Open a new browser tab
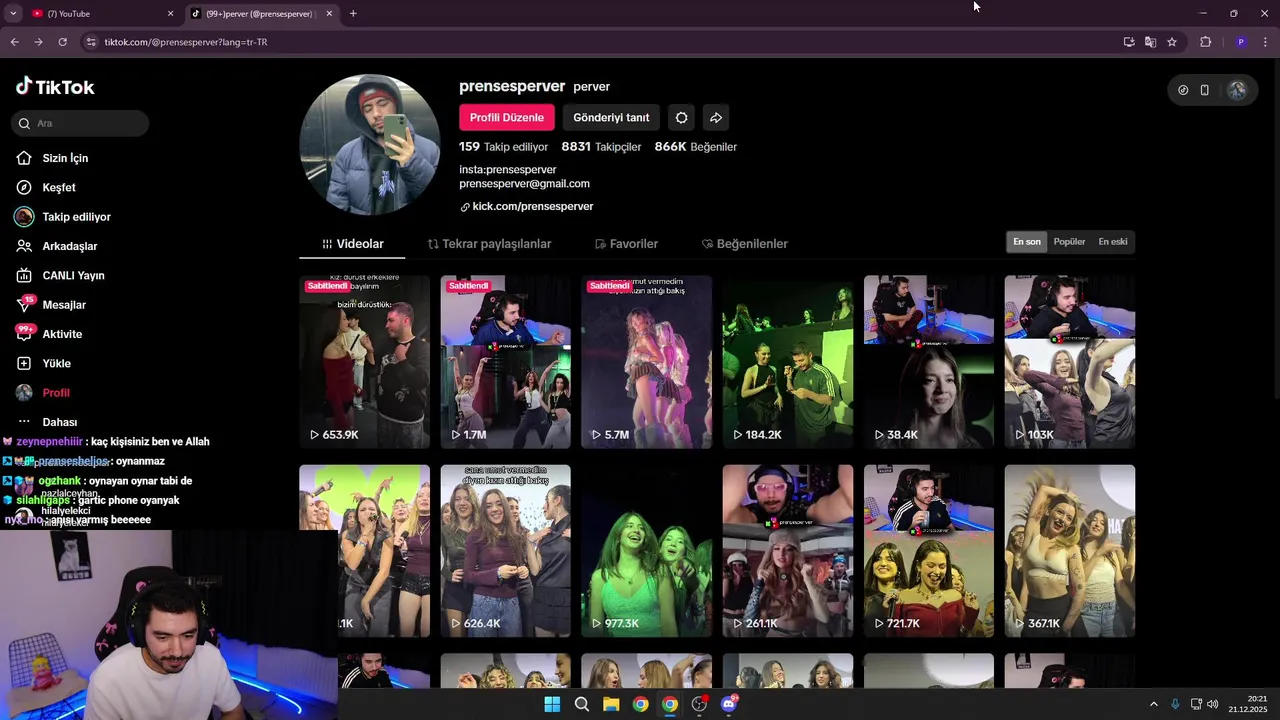The width and height of the screenshot is (1280, 720). (x=353, y=14)
